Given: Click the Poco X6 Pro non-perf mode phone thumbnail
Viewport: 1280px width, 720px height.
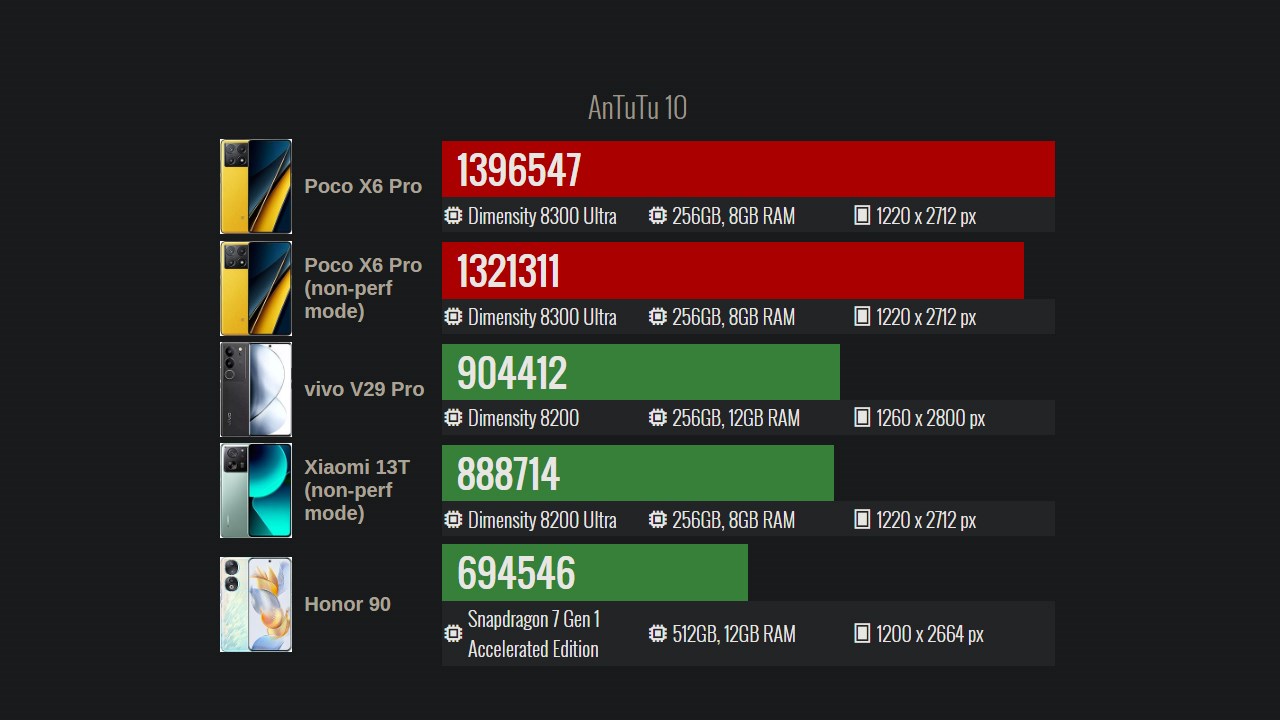Looking at the screenshot, I should tap(256, 288).
